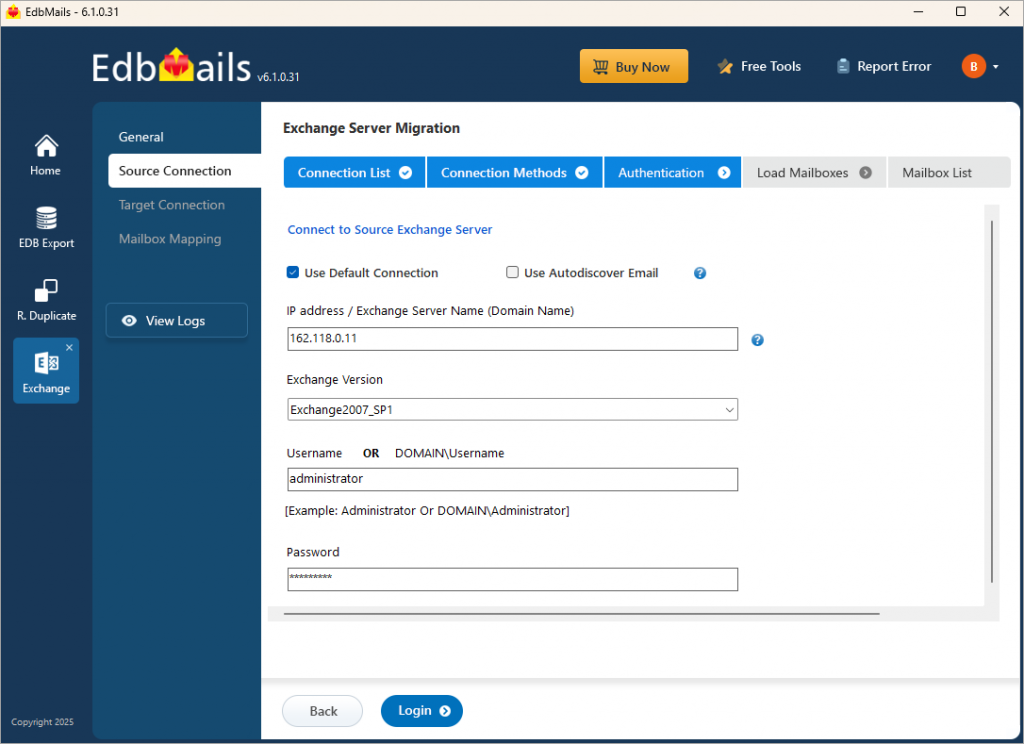Click the Password input field

[513, 579]
